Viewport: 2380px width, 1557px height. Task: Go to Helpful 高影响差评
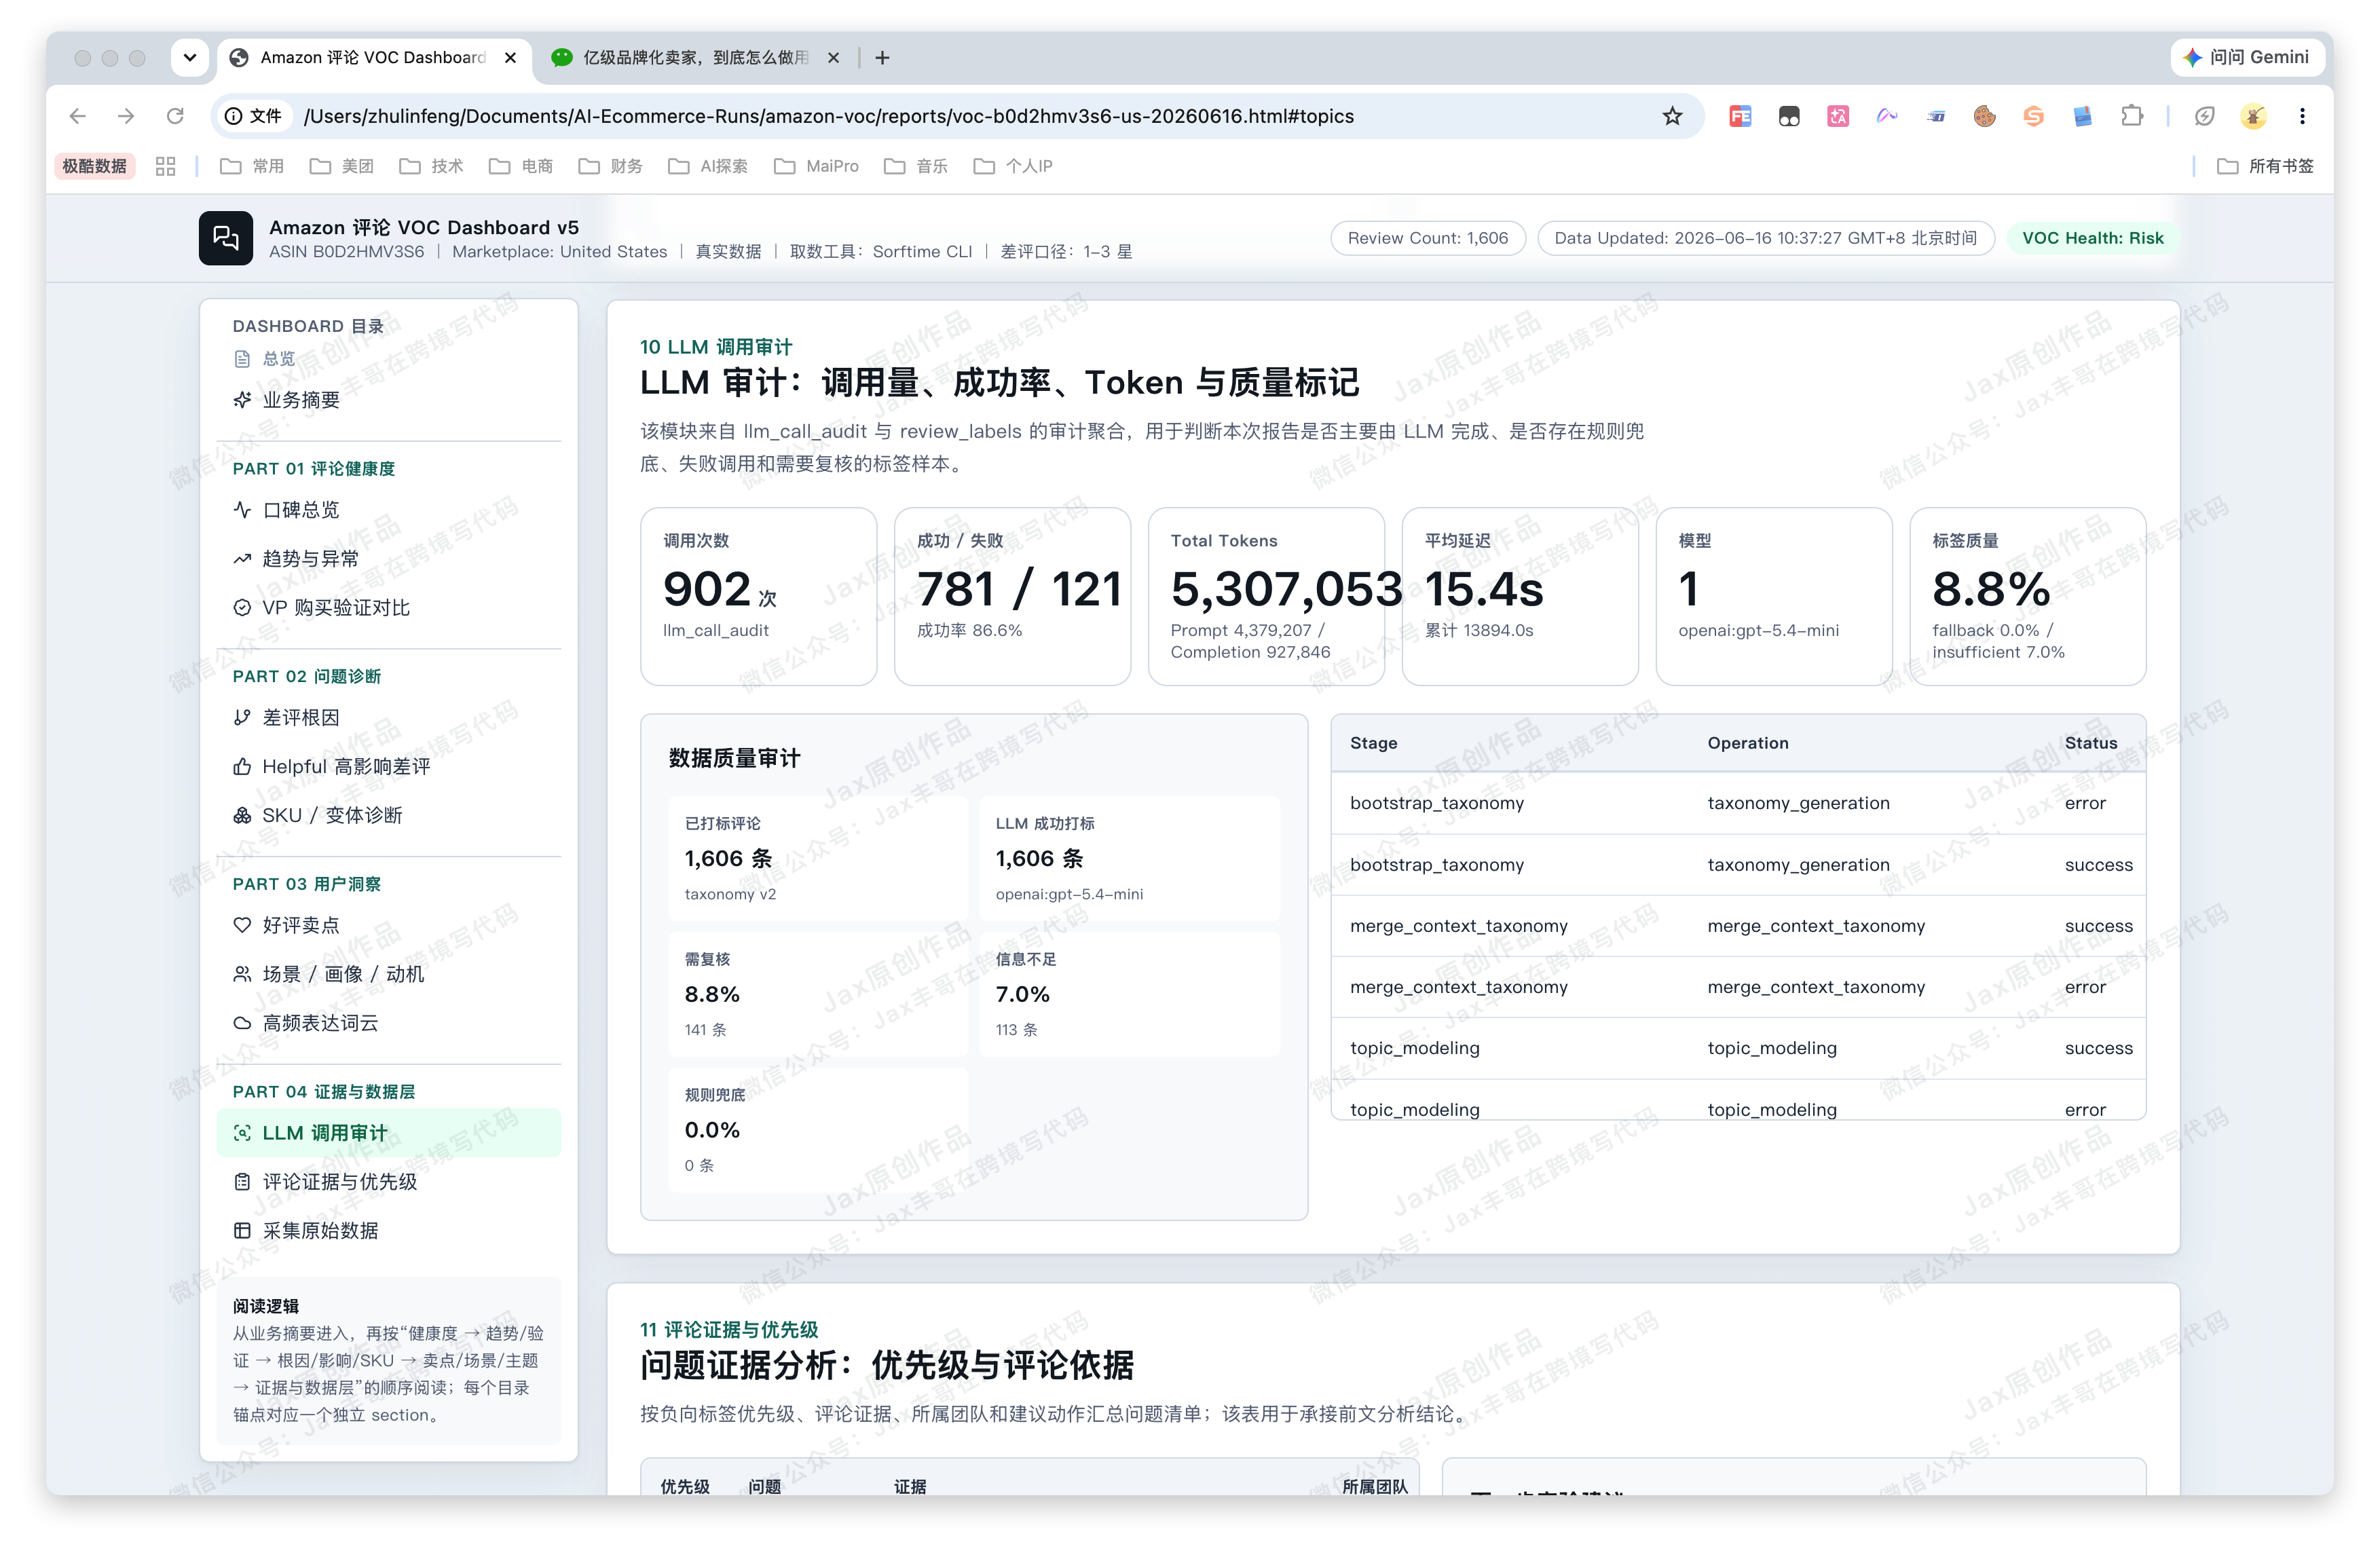click(x=389, y=767)
